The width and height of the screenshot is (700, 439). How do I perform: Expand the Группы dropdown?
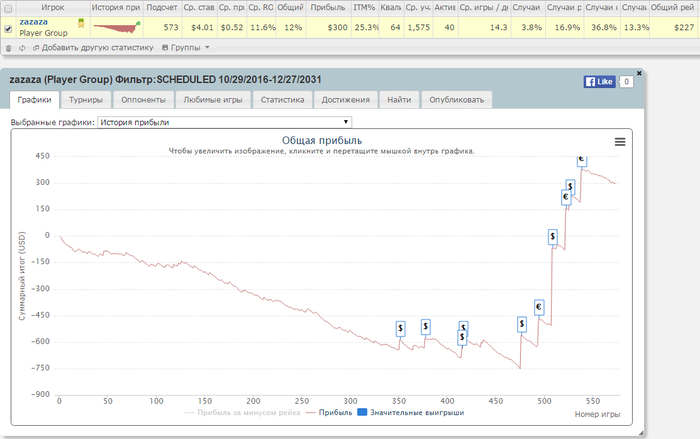point(185,47)
